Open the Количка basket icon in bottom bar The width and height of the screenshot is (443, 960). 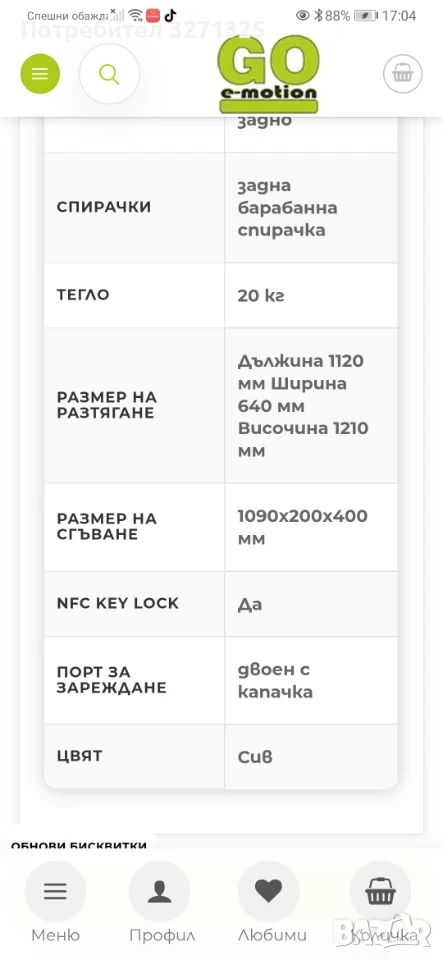380,891
